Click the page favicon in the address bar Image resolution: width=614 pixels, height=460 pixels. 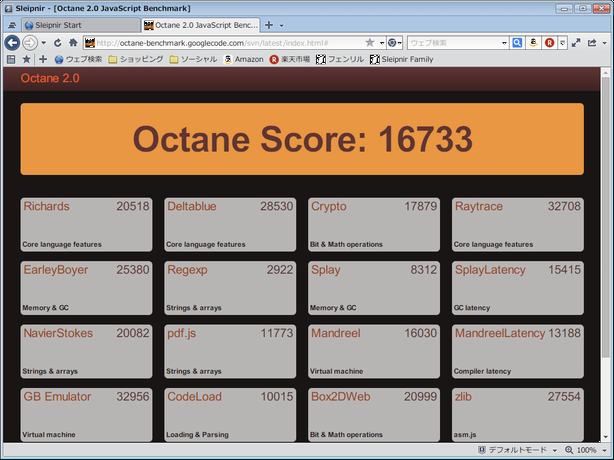pos(90,43)
